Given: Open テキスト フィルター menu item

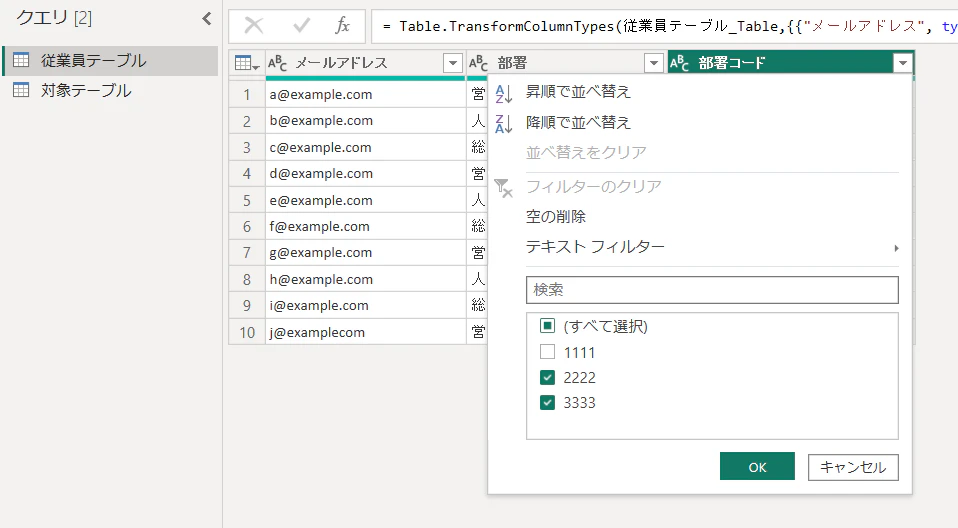Looking at the screenshot, I should tap(595, 247).
